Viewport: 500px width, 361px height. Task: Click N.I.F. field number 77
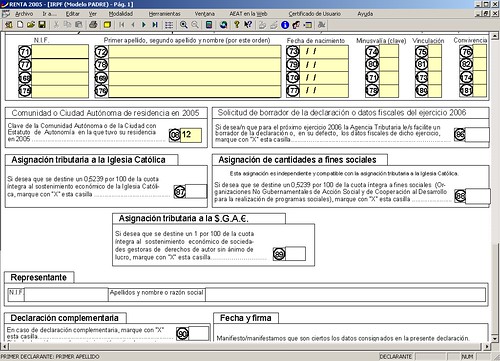point(60,65)
